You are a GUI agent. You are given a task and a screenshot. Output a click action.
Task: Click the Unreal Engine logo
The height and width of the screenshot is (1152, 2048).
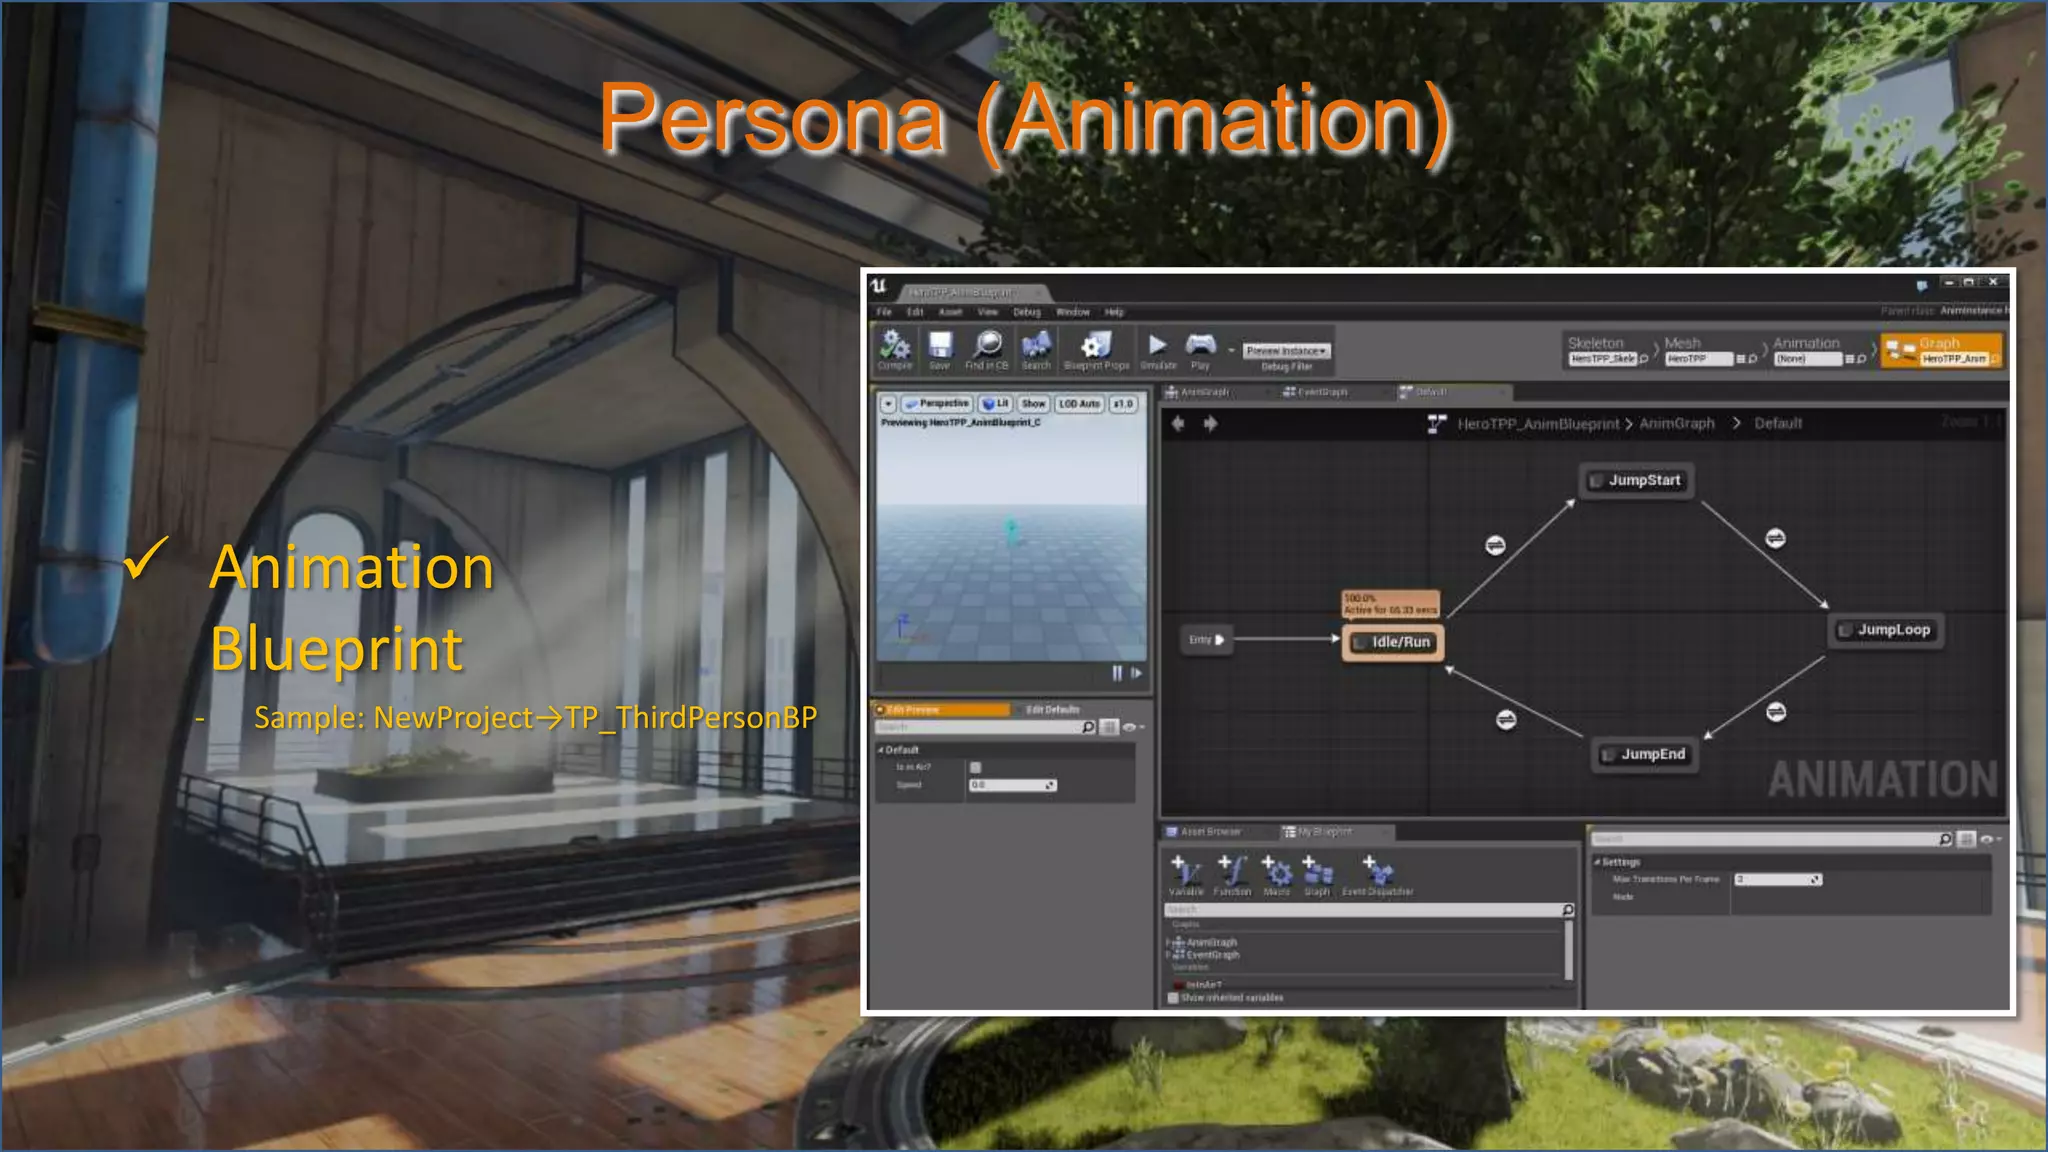879,286
